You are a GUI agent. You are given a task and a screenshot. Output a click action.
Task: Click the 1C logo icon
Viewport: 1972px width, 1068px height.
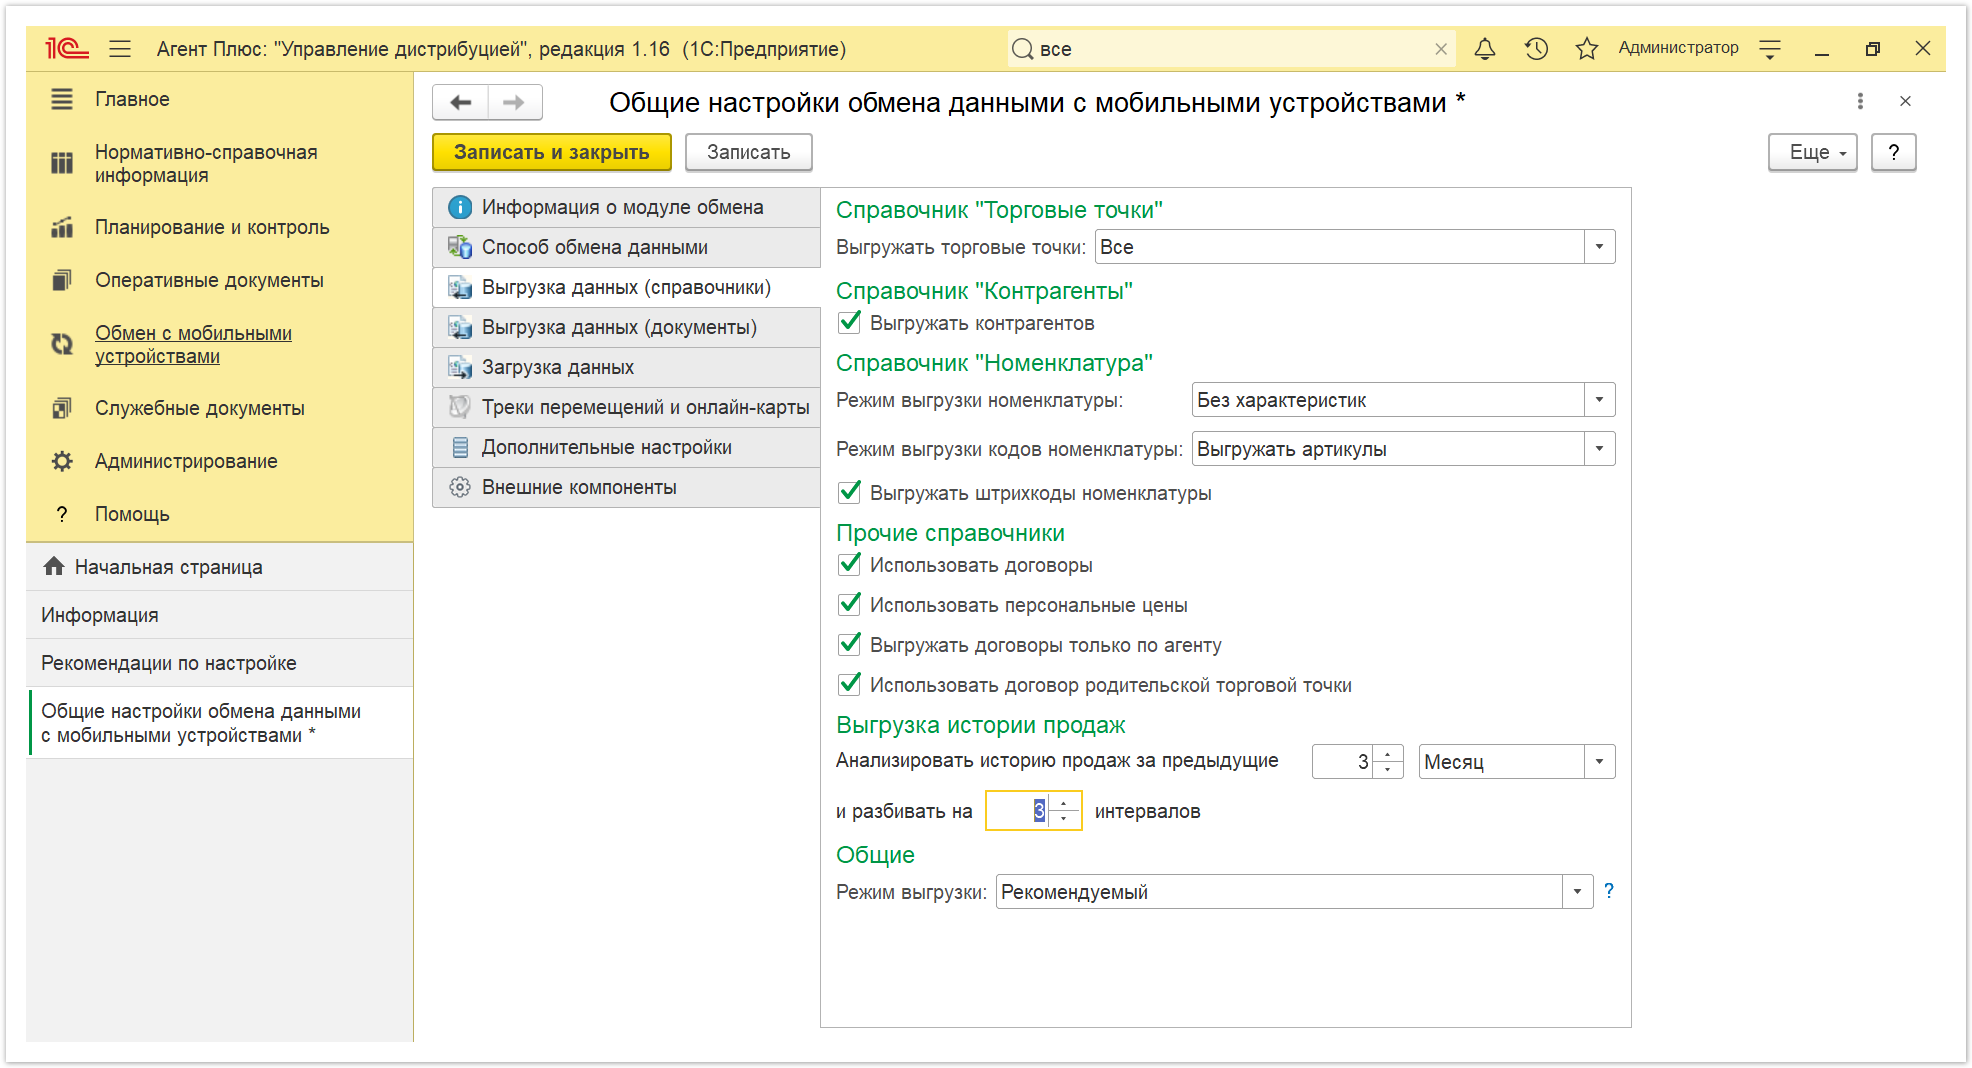(67, 48)
